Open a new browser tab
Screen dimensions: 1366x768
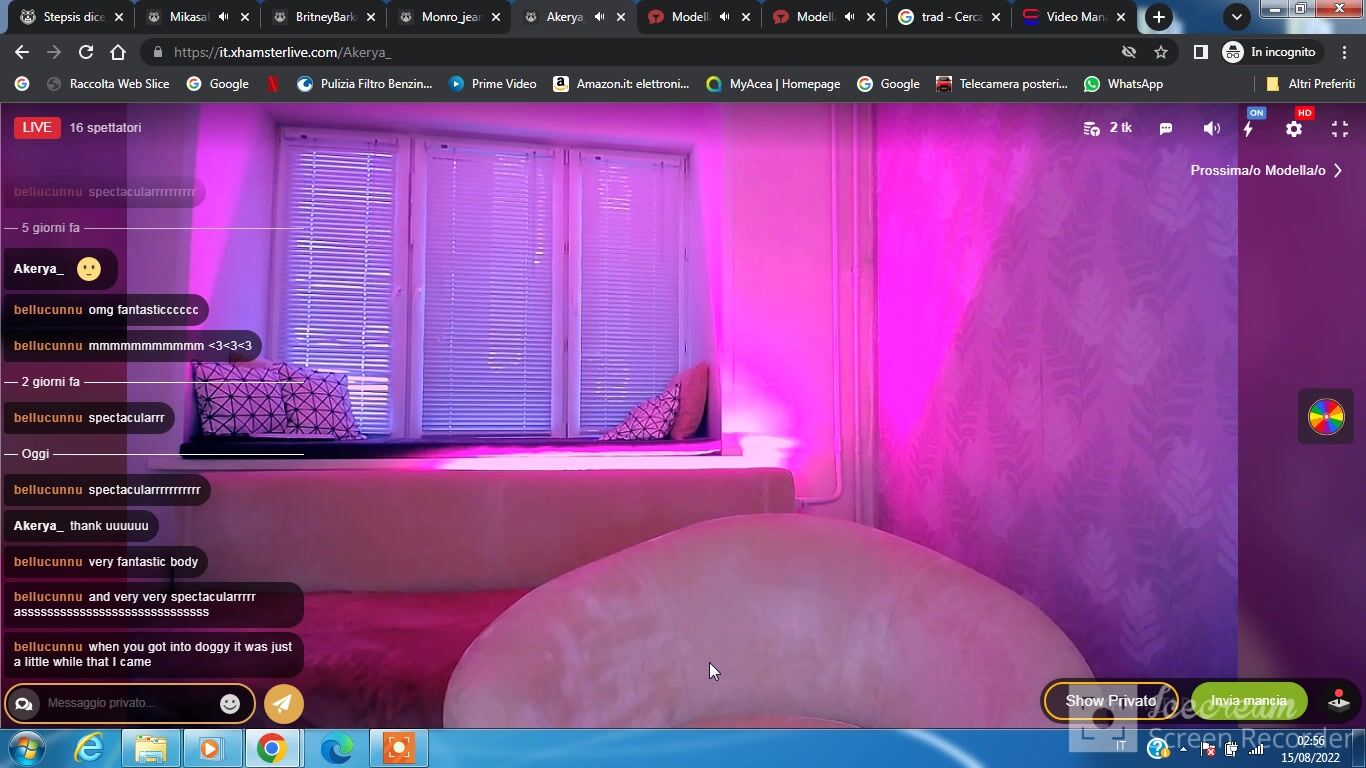1158,17
